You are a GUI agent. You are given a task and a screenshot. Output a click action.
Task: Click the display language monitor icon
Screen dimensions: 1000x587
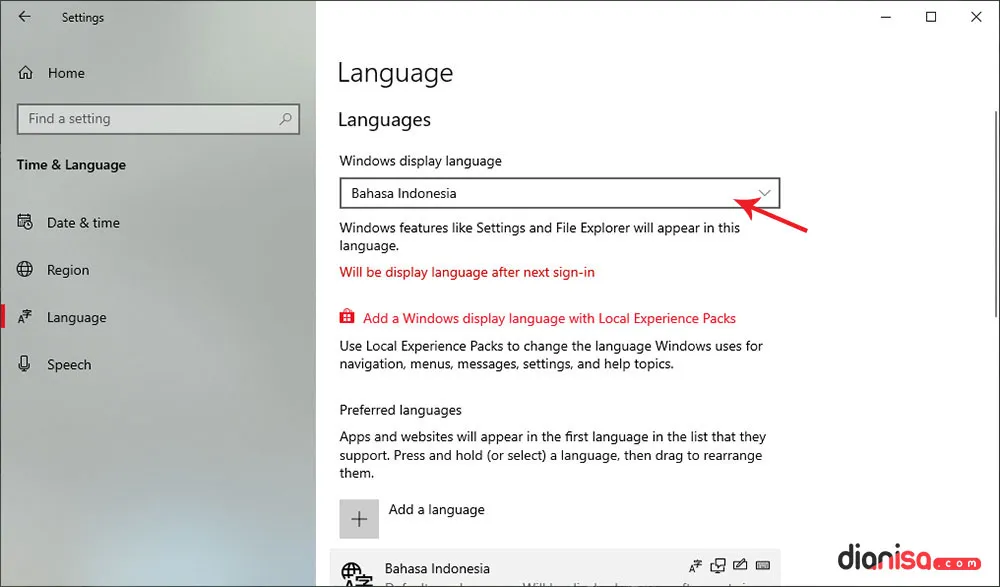pyautogui.click(x=717, y=565)
